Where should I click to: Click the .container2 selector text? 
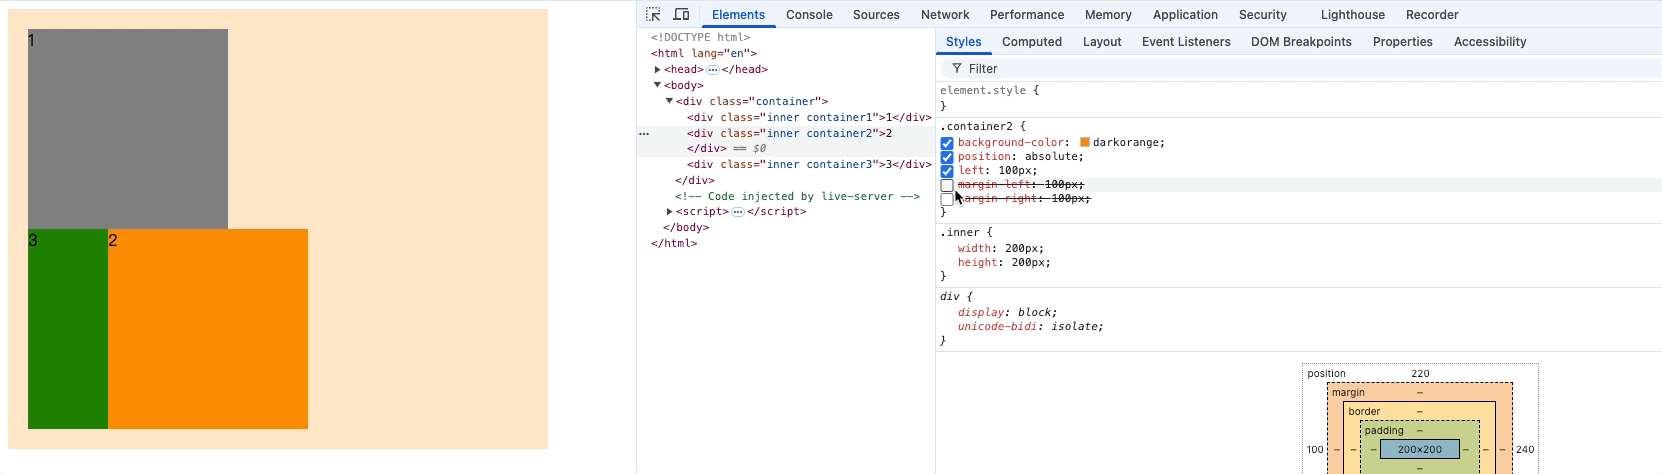click(x=976, y=127)
